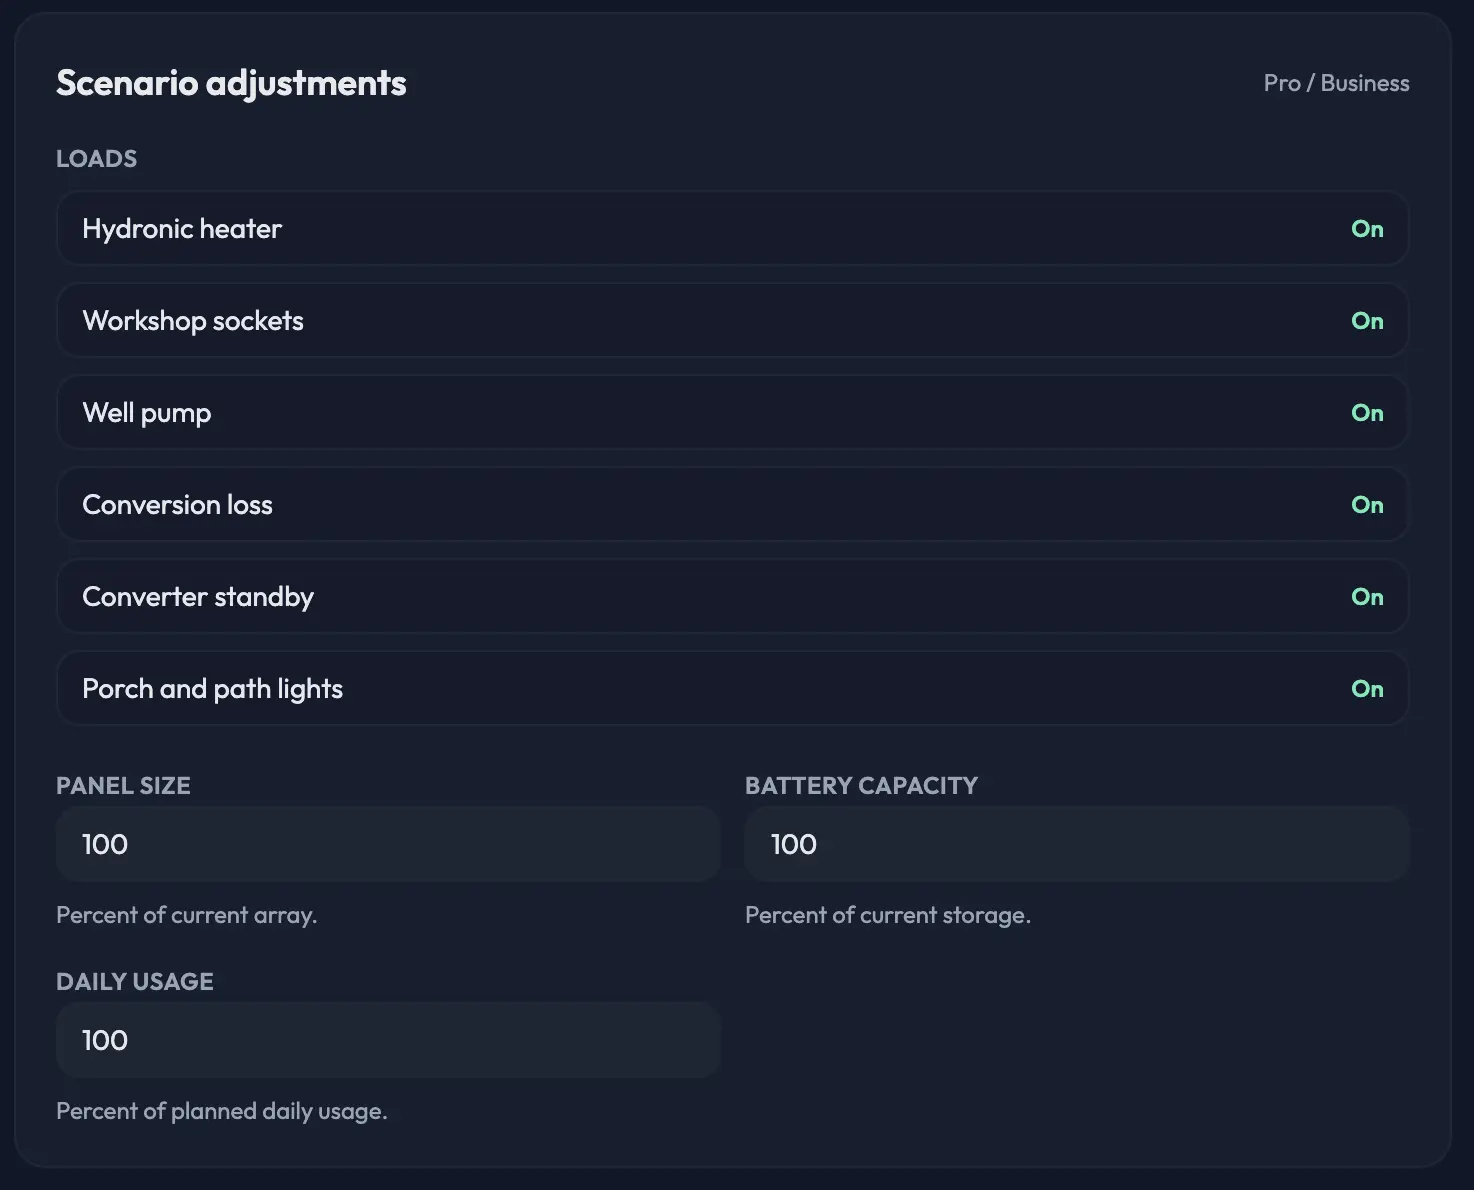Click the PANEL SIZE field label
This screenshot has width=1474, height=1190.
tap(123, 786)
